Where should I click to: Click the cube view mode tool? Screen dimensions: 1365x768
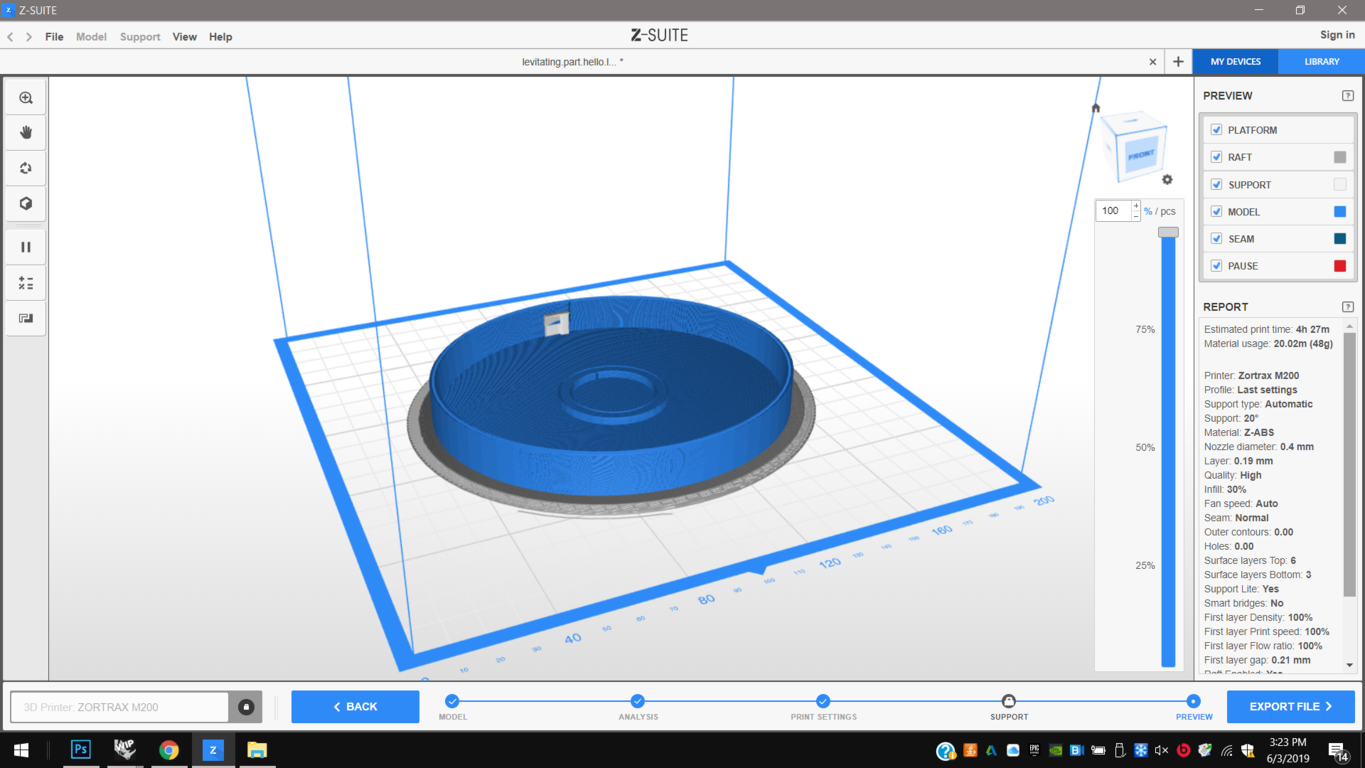(x=26, y=204)
